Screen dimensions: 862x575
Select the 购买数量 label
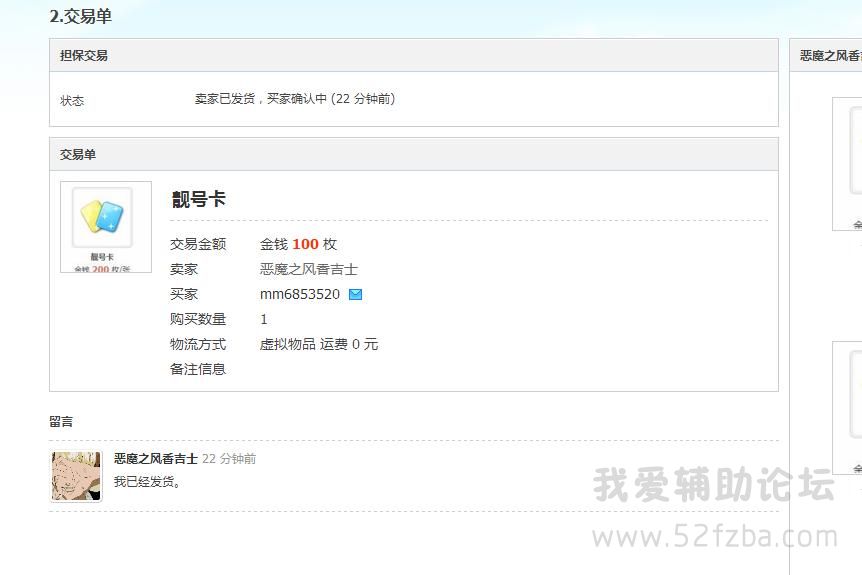[198, 319]
